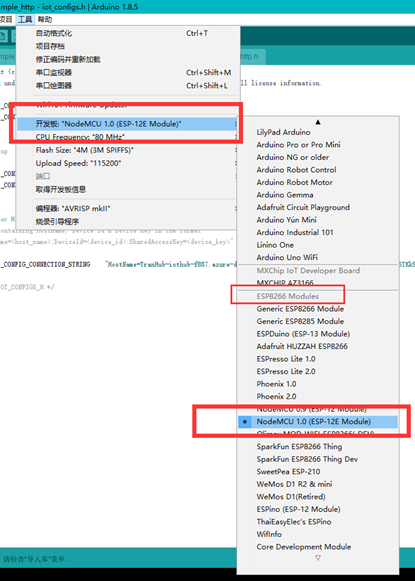Image resolution: width=415 pixels, height=581 pixels.
Task: Choose WeMos D1 R2 & mini
Action: click(318, 484)
